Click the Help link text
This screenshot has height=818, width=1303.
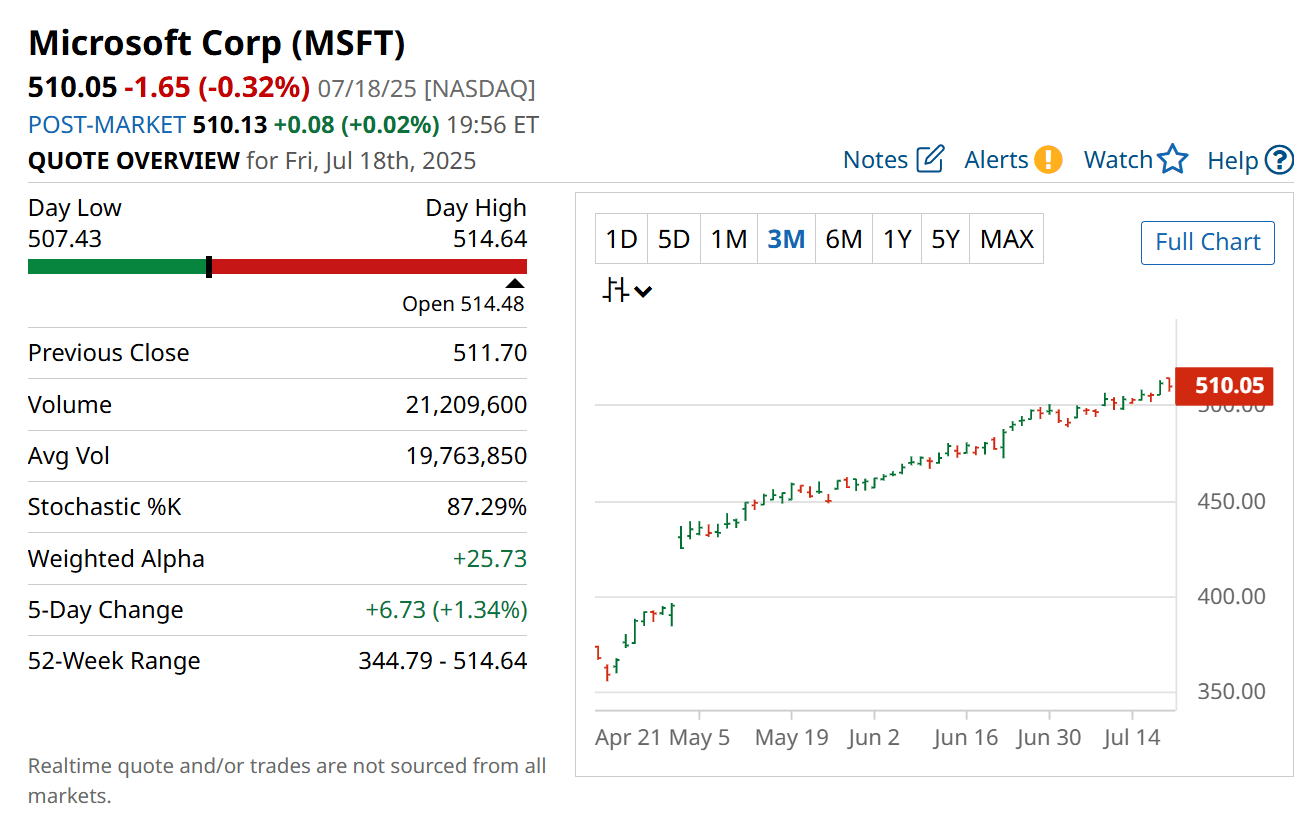tap(1232, 160)
